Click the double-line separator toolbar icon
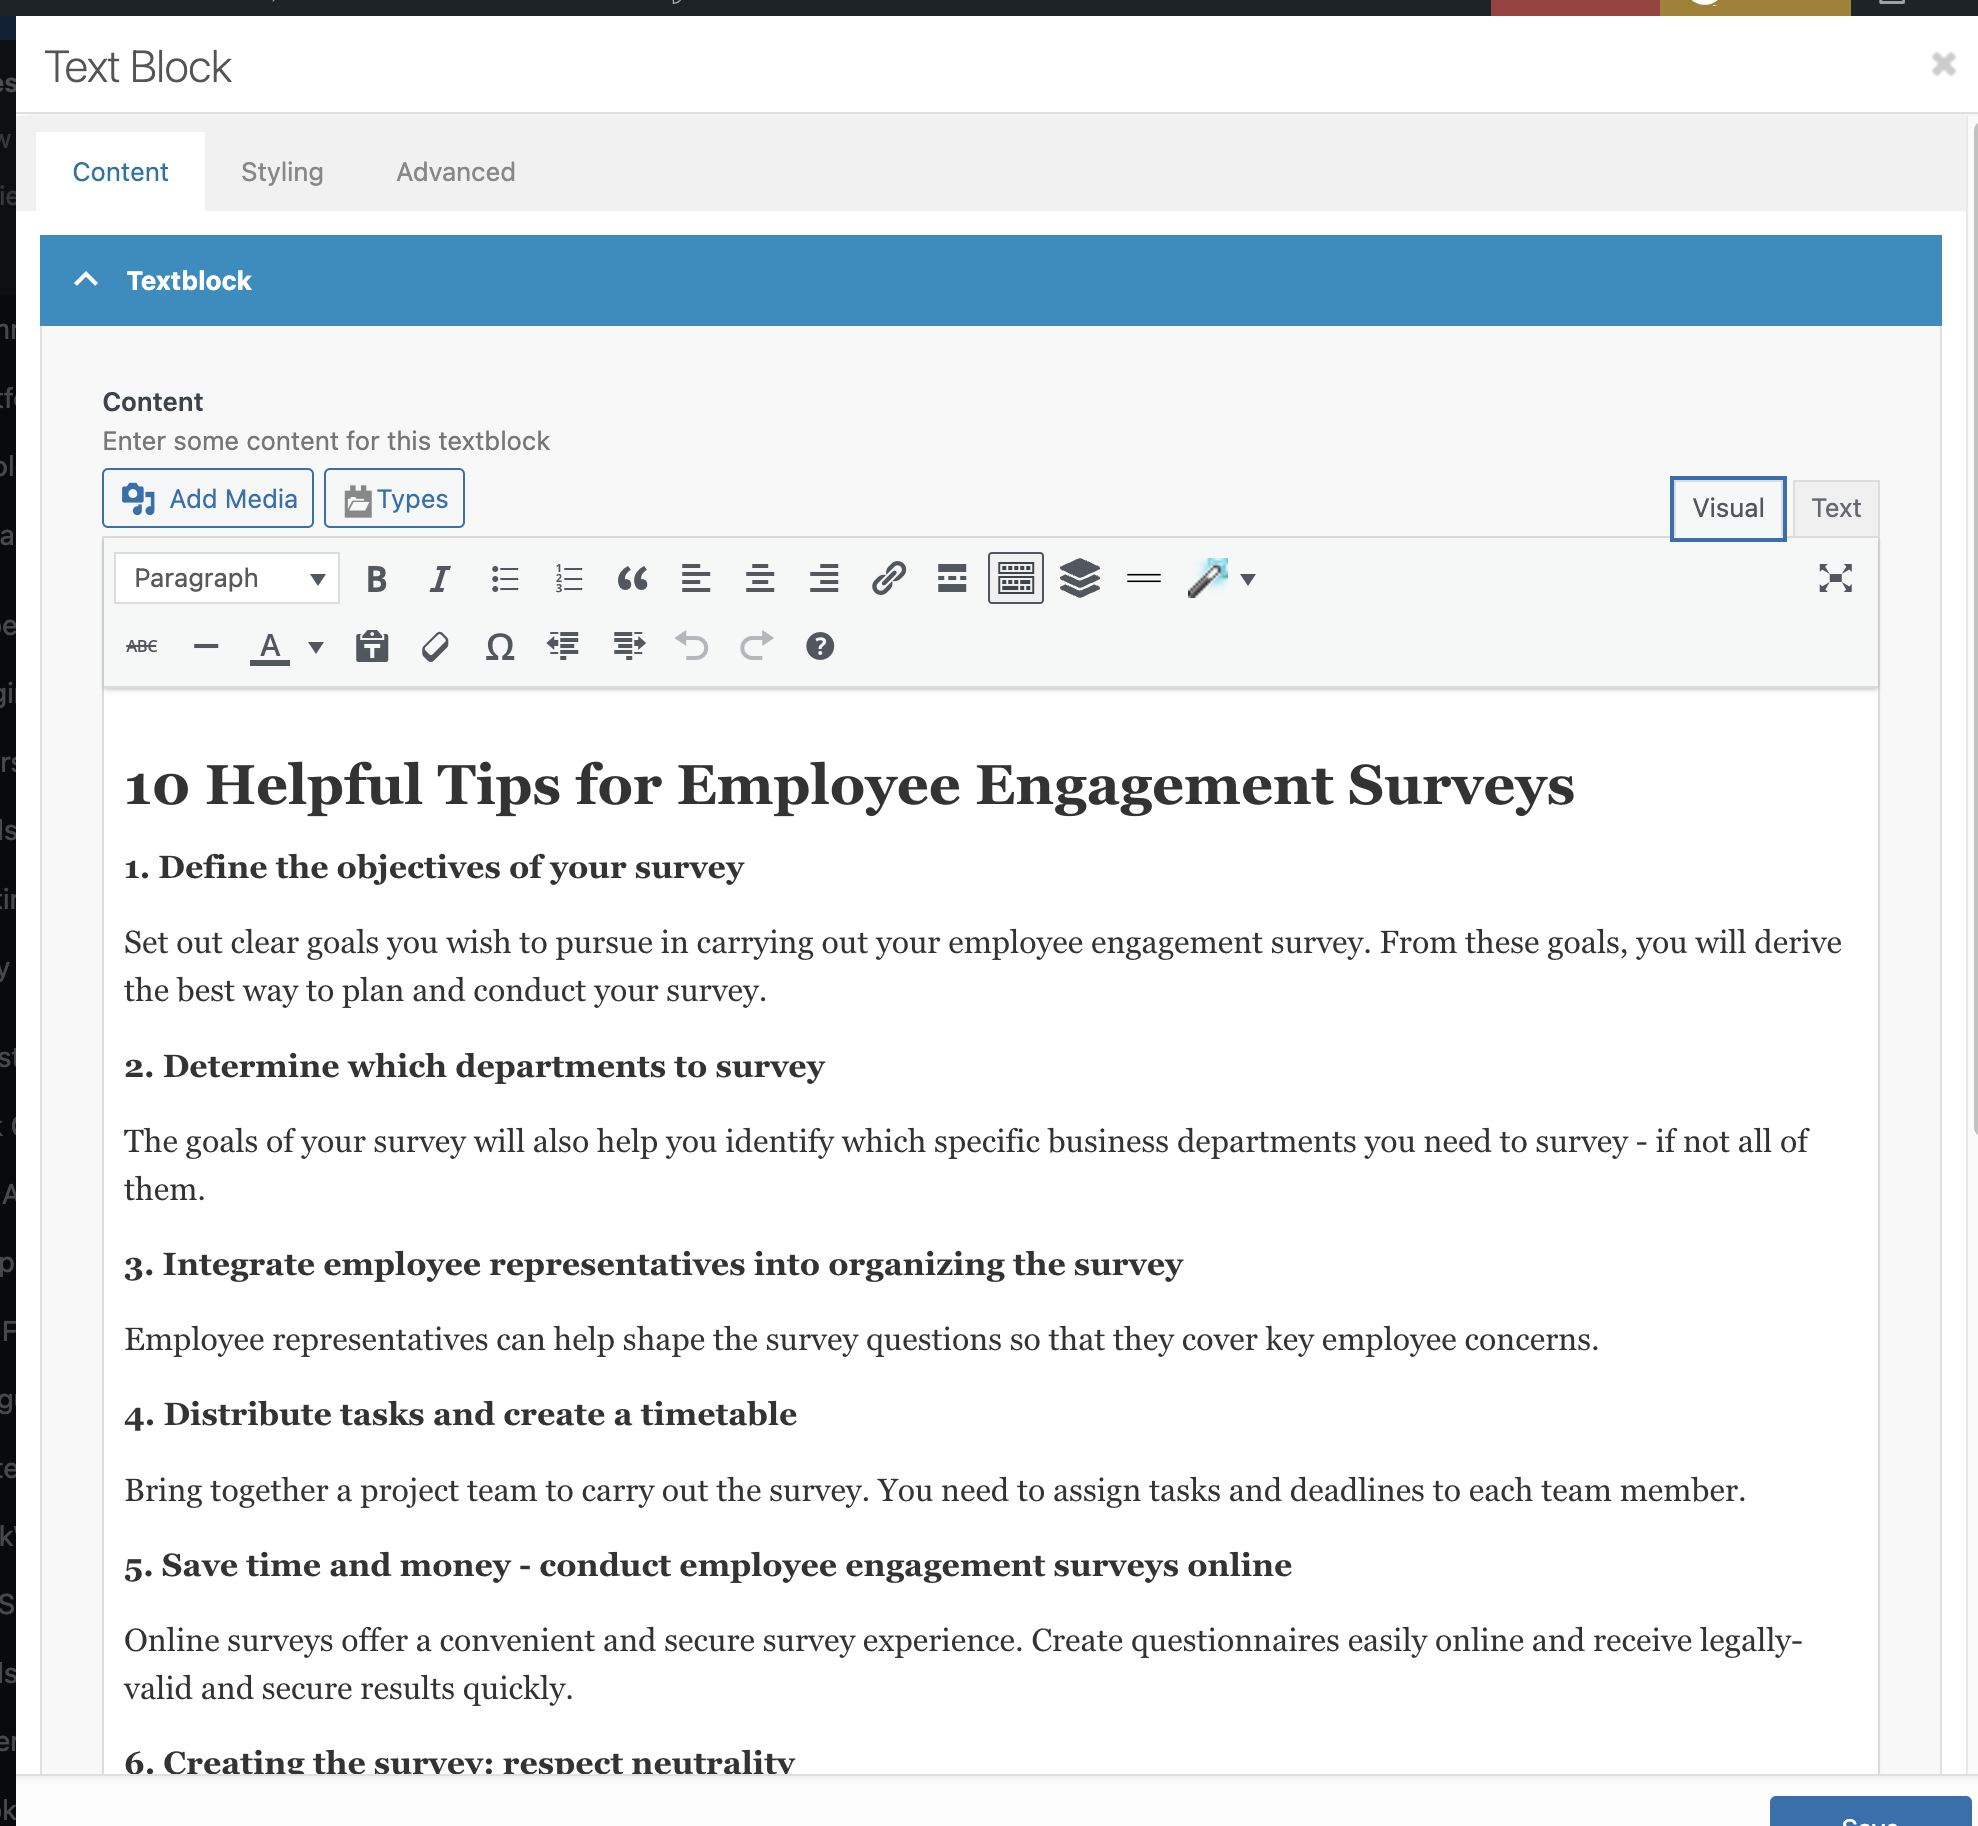1978x1826 pixels. pyautogui.click(x=1144, y=579)
